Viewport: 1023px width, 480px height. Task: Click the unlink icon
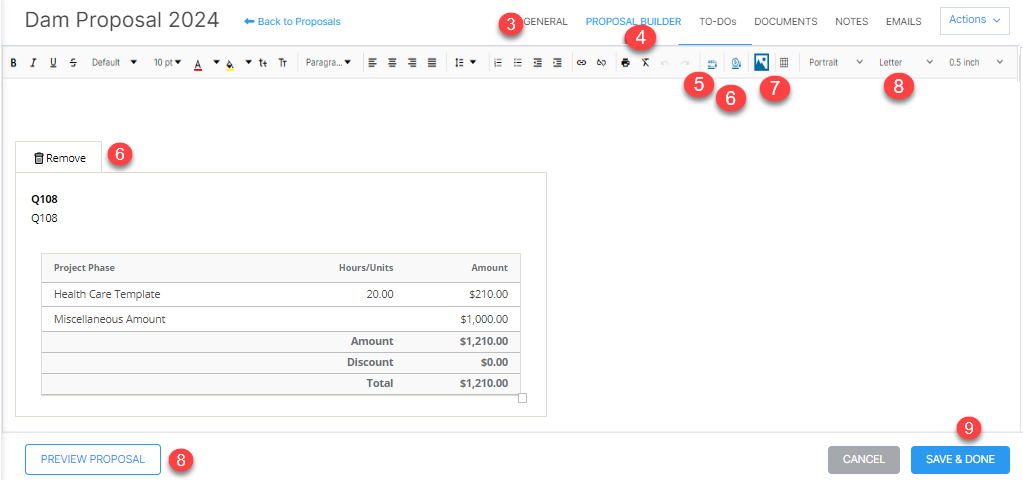(601, 63)
